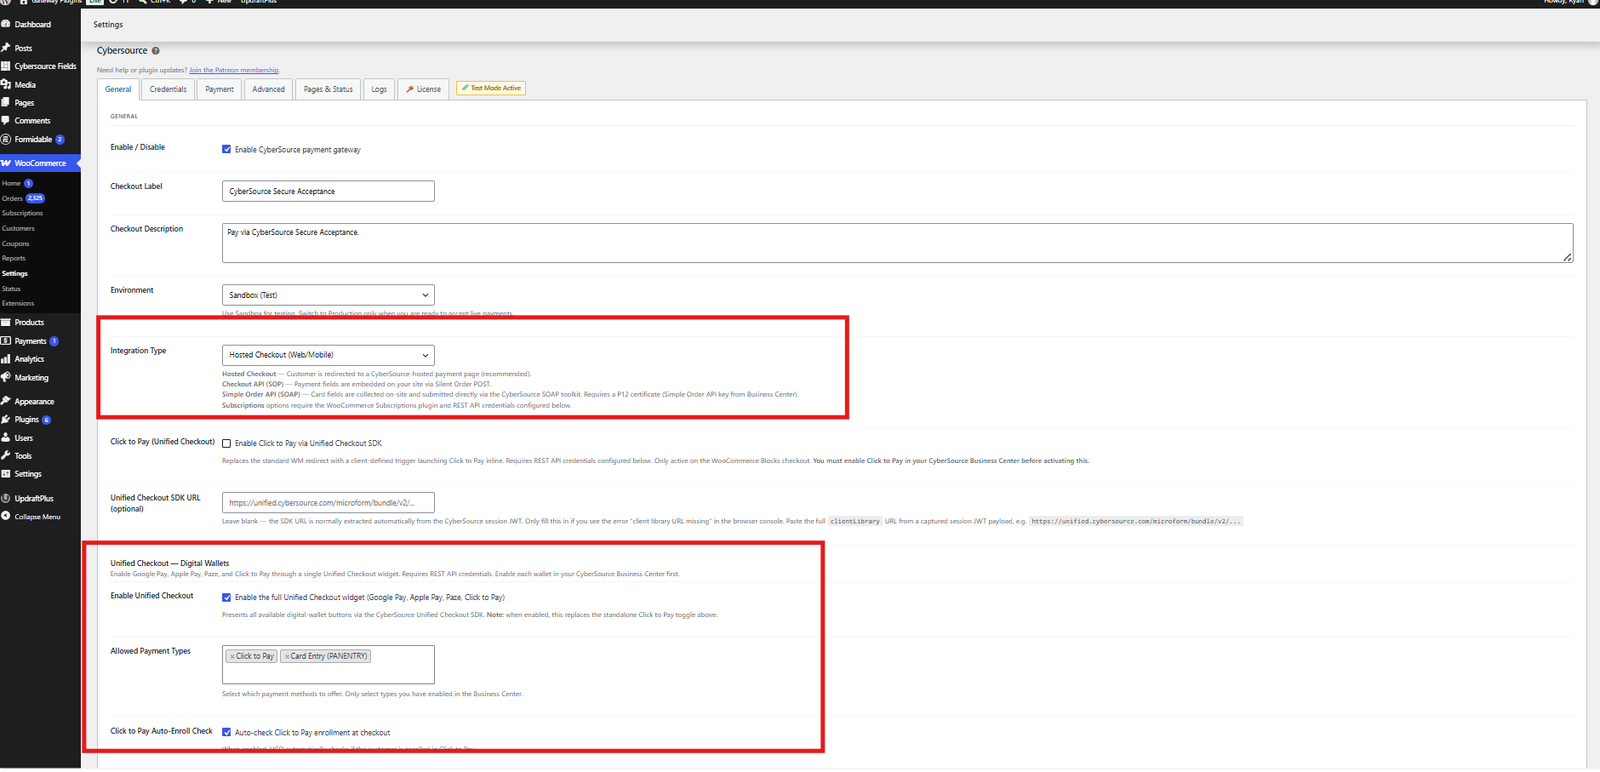
Task: Click the Checkout Label text field
Action: (328, 191)
